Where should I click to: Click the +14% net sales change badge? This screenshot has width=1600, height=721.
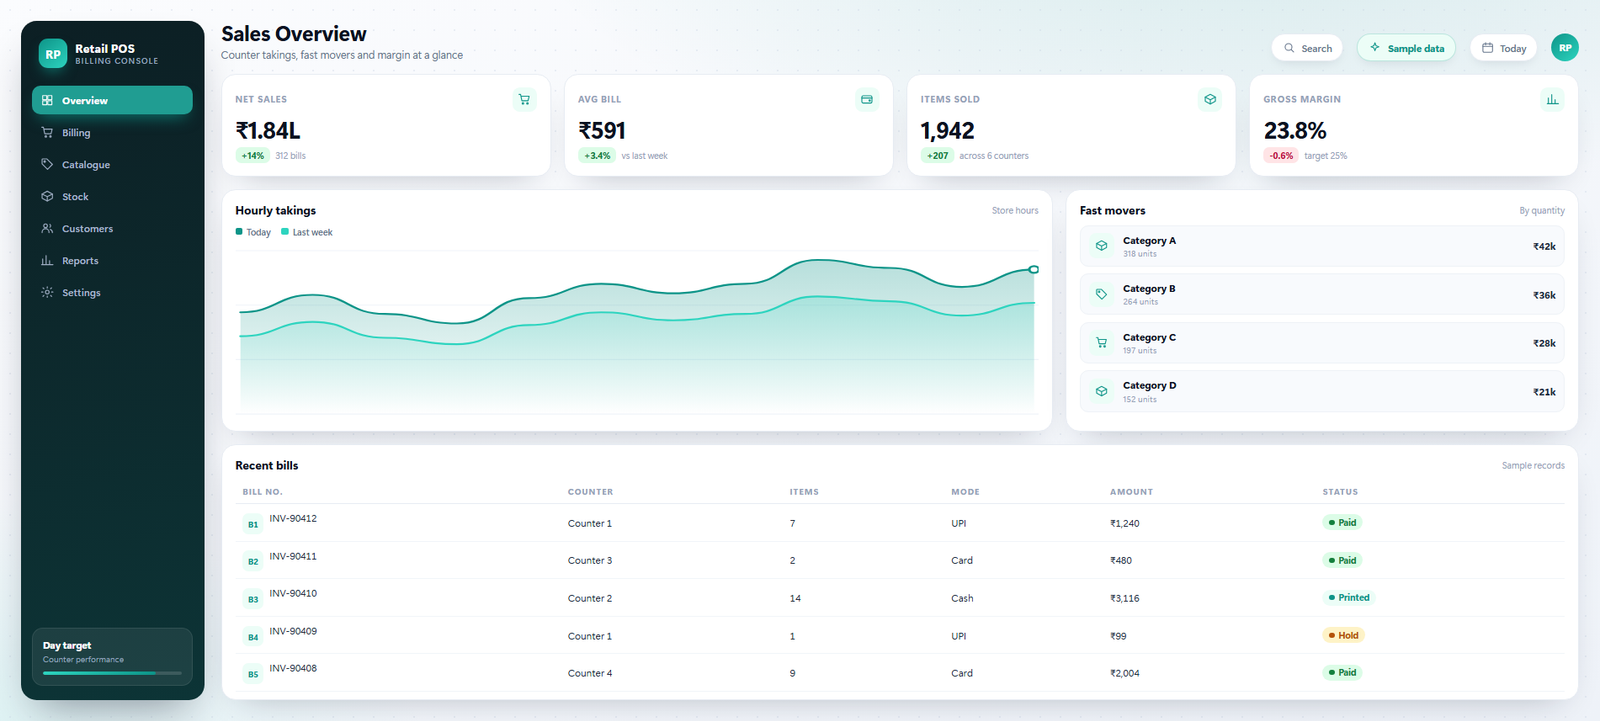coord(252,155)
